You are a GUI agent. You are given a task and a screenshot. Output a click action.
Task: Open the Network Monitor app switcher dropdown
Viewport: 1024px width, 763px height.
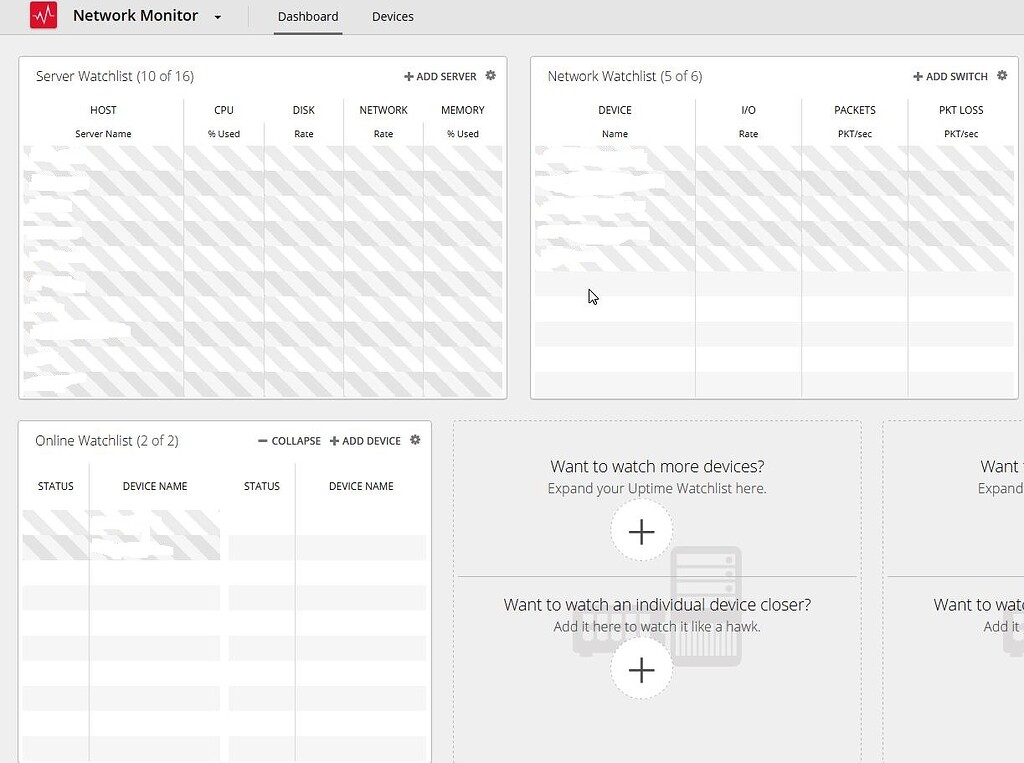(x=217, y=17)
